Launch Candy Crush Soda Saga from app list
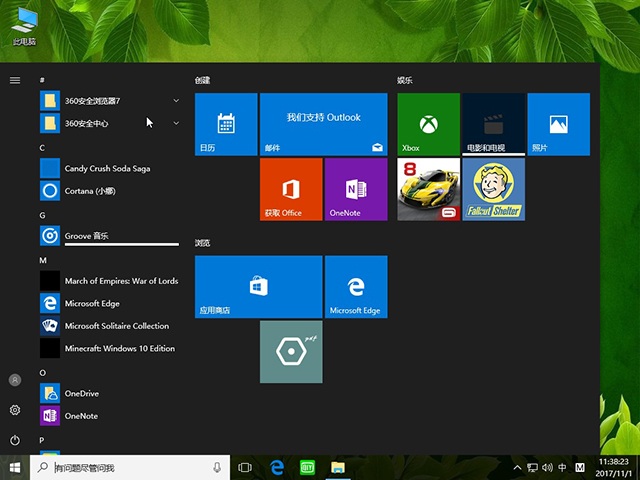 click(x=109, y=169)
